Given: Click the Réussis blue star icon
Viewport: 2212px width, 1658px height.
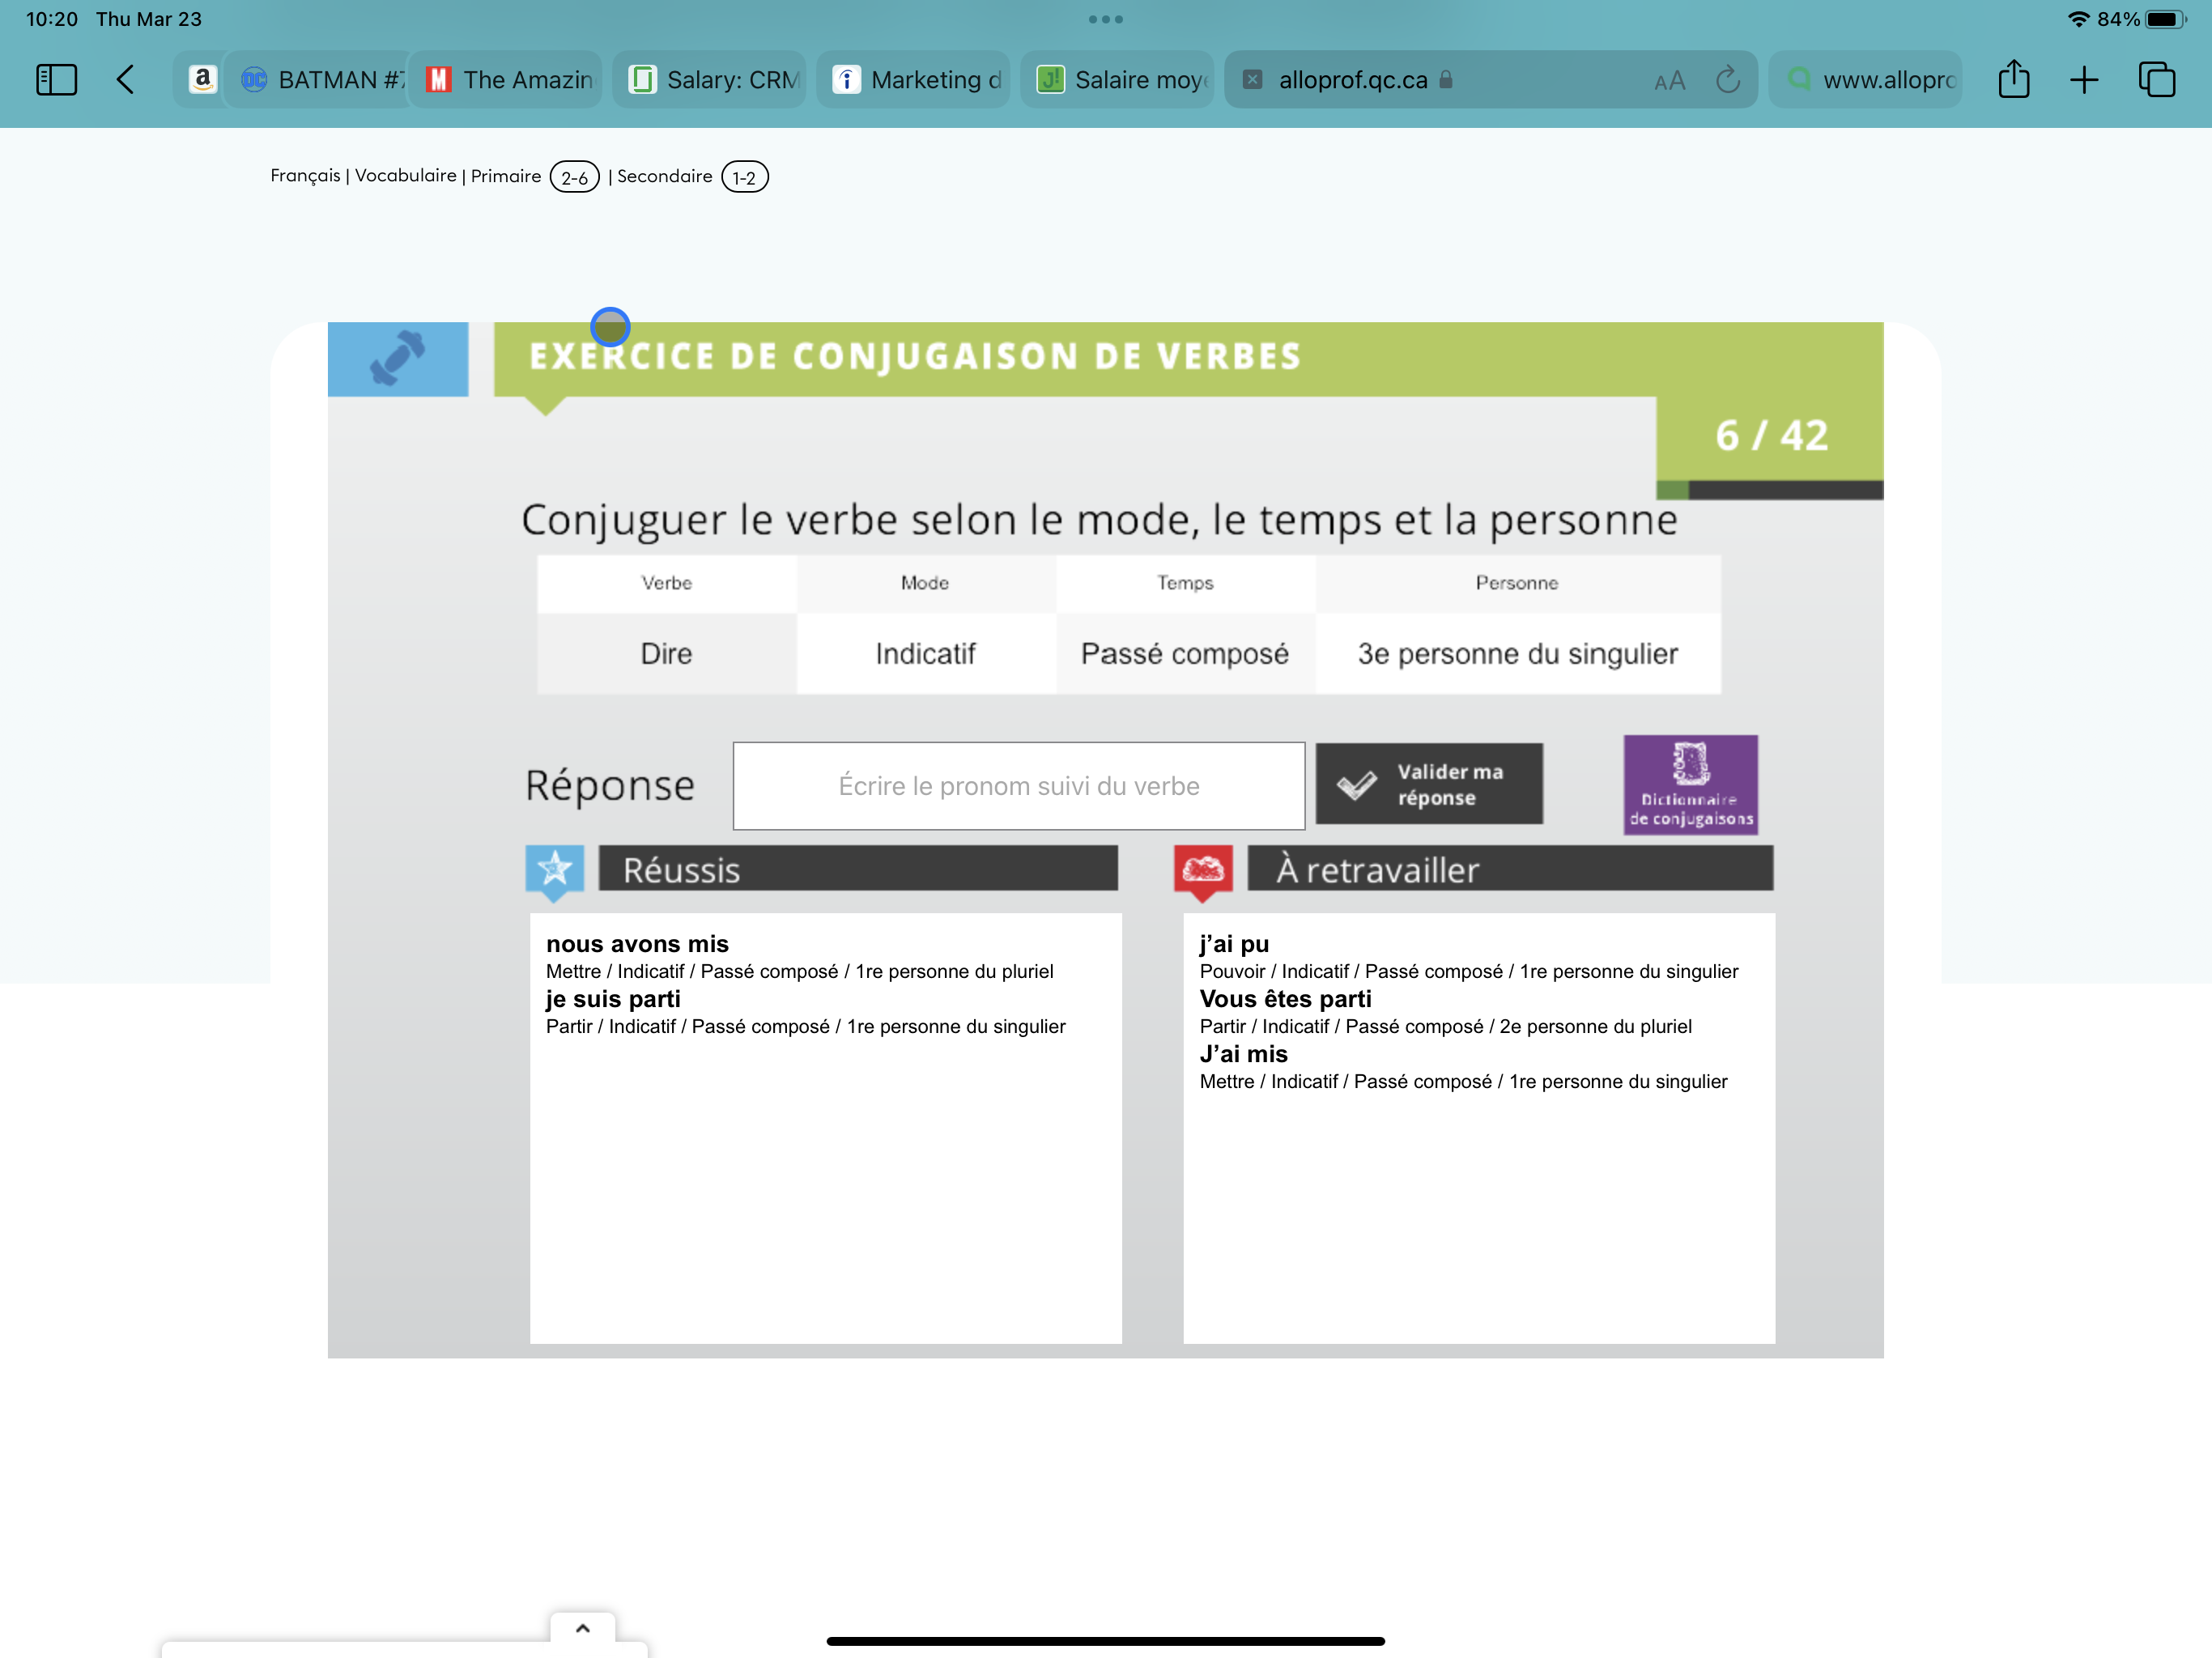Looking at the screenshot, I should 554,869.
